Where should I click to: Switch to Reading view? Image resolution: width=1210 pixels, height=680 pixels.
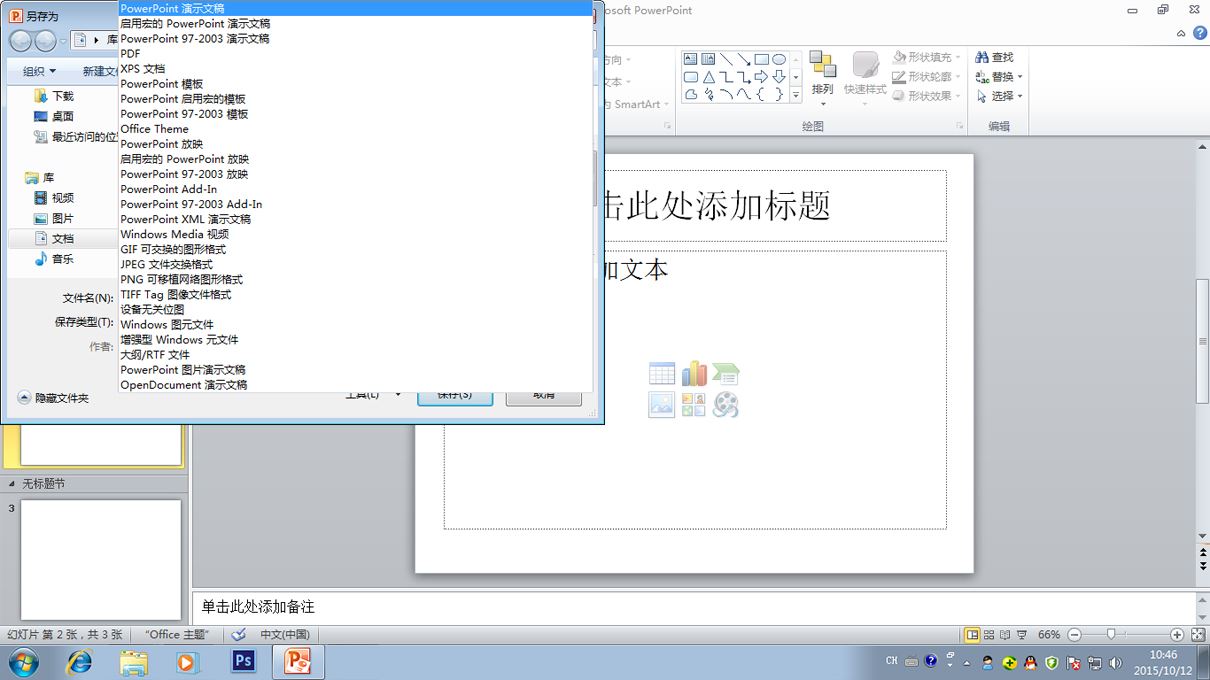pos(1005,634)
